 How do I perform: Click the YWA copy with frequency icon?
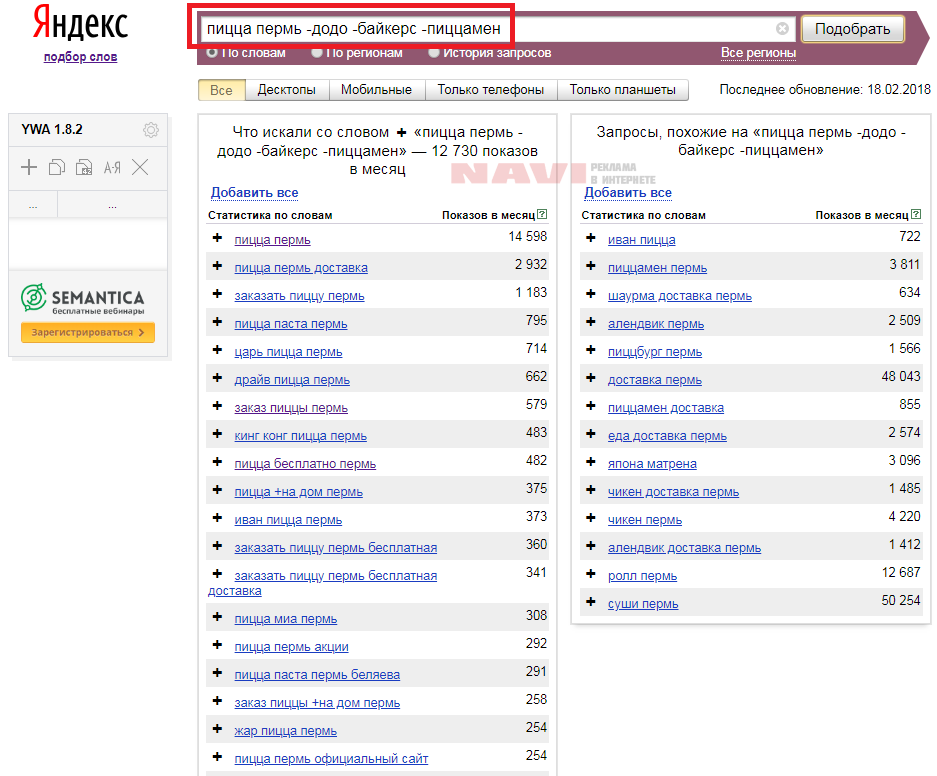click(x=84, y=167)
